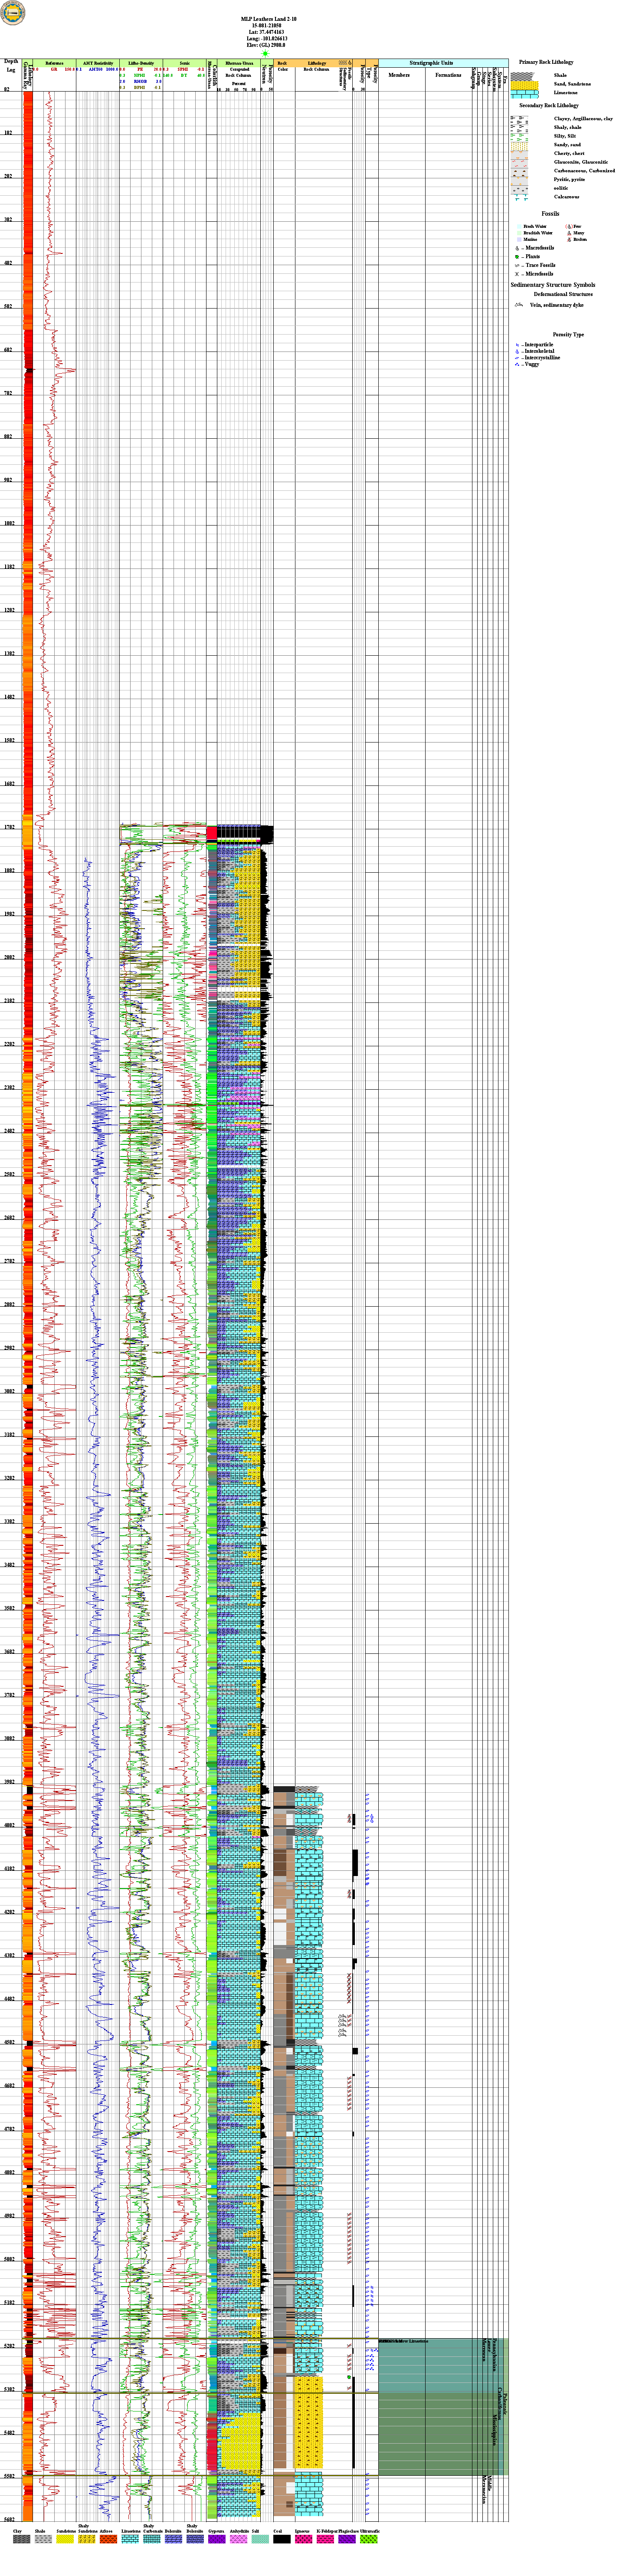Image resolution: width=626 pixels, height=2576 pixels.
Task: Click the 'Depth Log' column header
Action: pos(11,65)
